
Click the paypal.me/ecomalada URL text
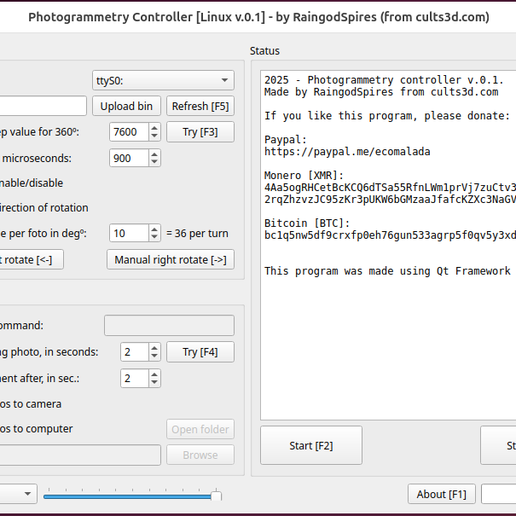347,152
